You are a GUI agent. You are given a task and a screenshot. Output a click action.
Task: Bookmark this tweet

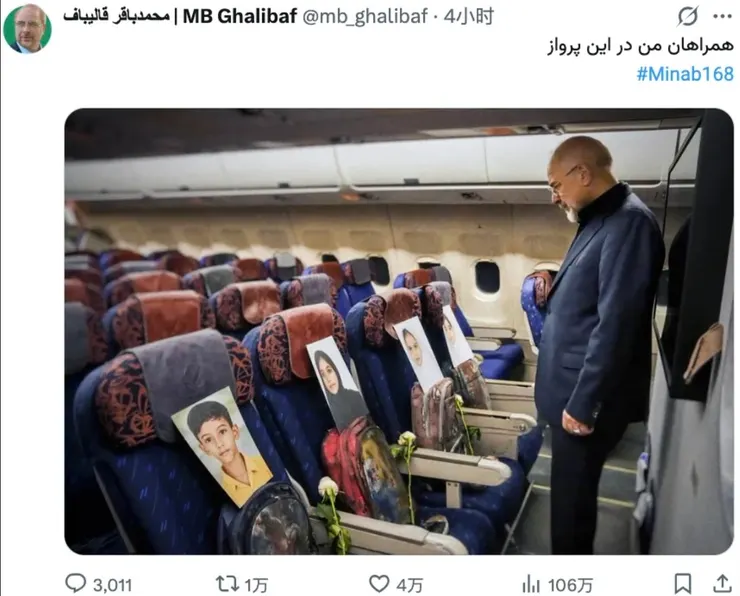pyautogui.click(x=682, y=584)
